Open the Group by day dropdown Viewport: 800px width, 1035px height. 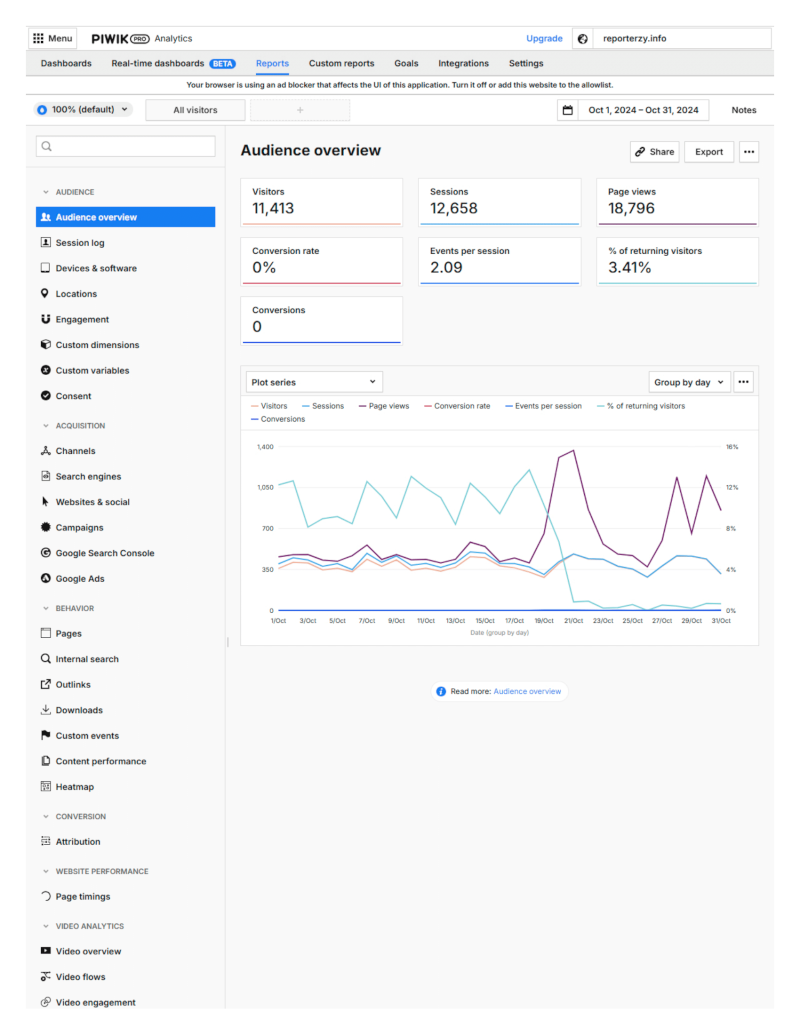point(689,382)
